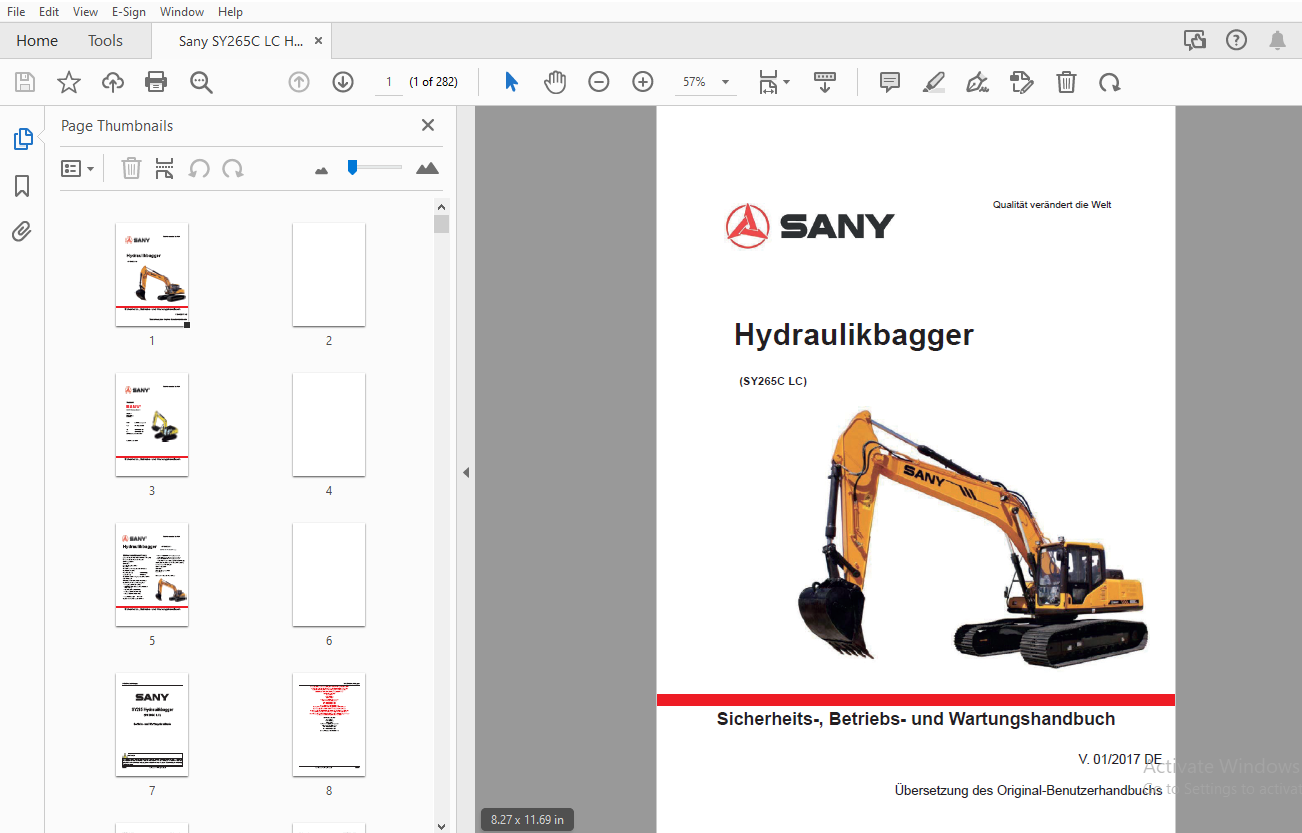The image size is (1302, 833).
Task: Expand the page fit options dropdown arrow
Action: coord(787,82)
